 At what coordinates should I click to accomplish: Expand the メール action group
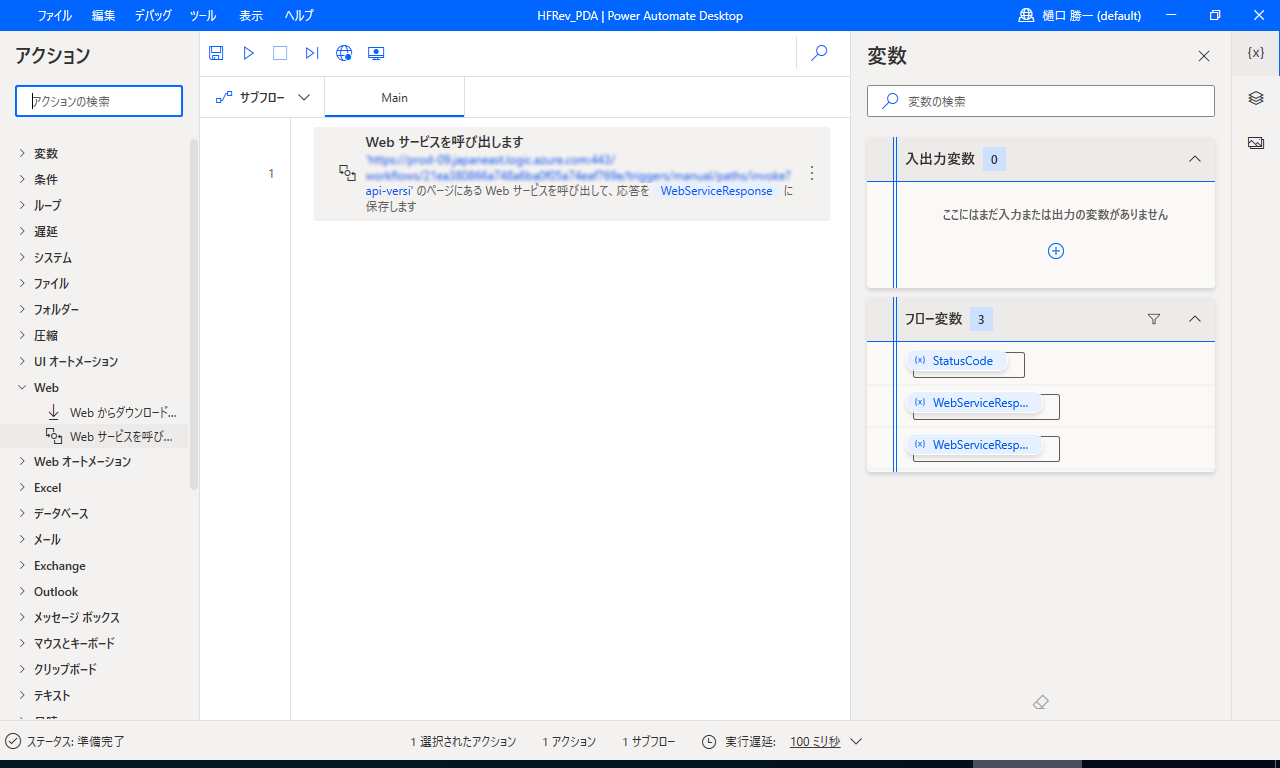point(23,539)
